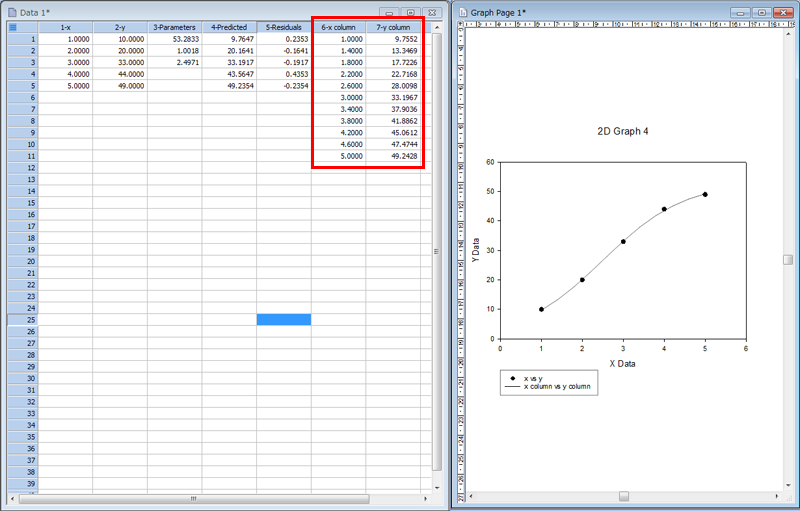
Task: Click the x column vs y column legend entry
Action: click(557, 387)
